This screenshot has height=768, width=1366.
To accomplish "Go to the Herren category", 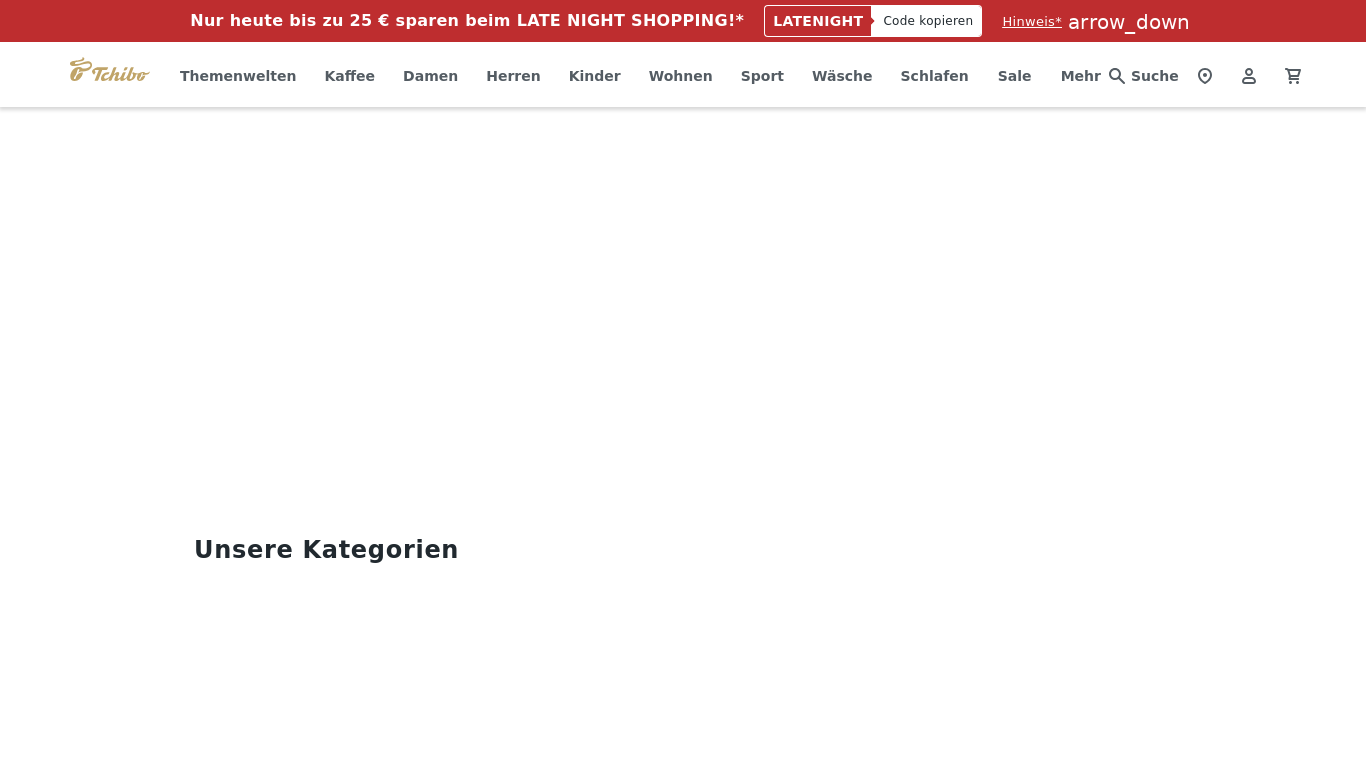I will [x=513, y=76].
